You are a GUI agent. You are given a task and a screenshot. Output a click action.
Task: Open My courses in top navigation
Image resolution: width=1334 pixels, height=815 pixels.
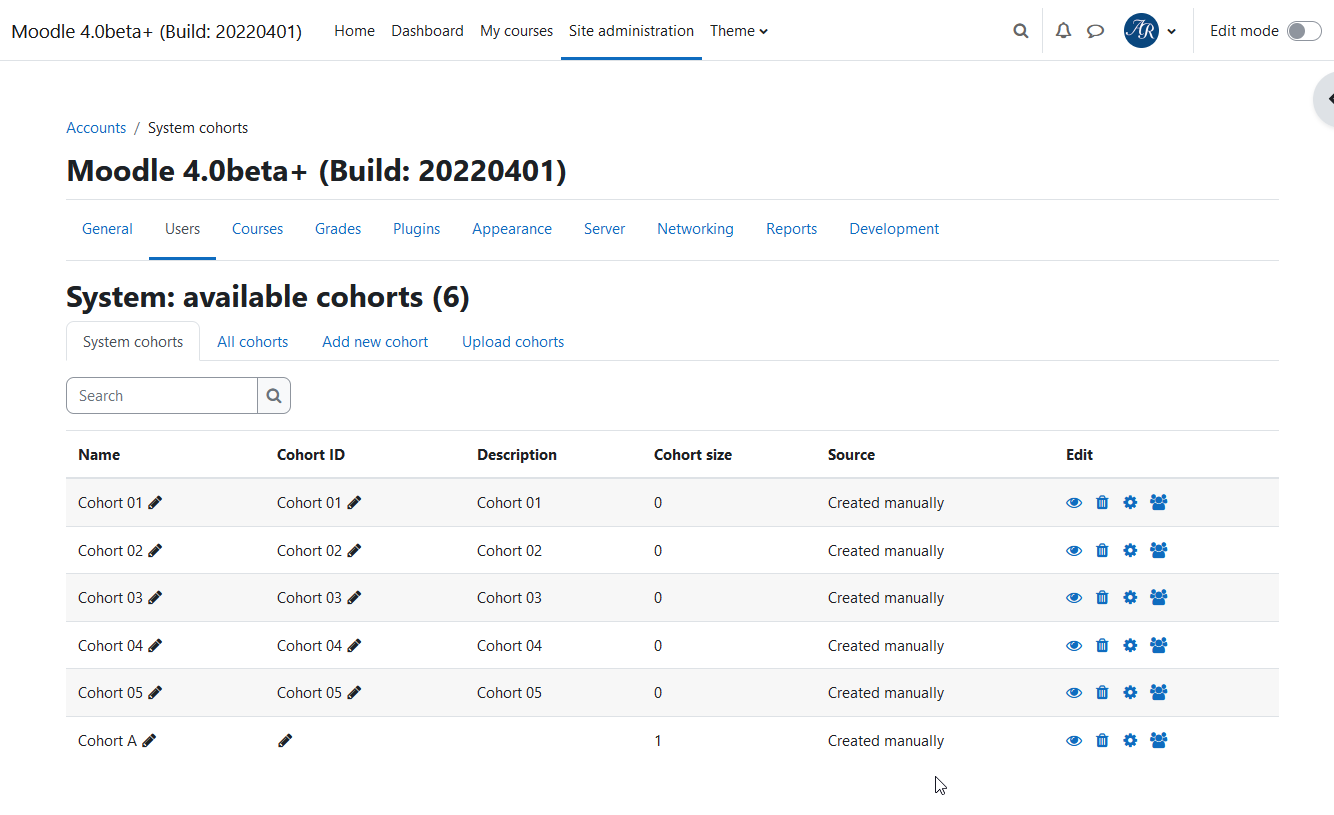[516, 31]
